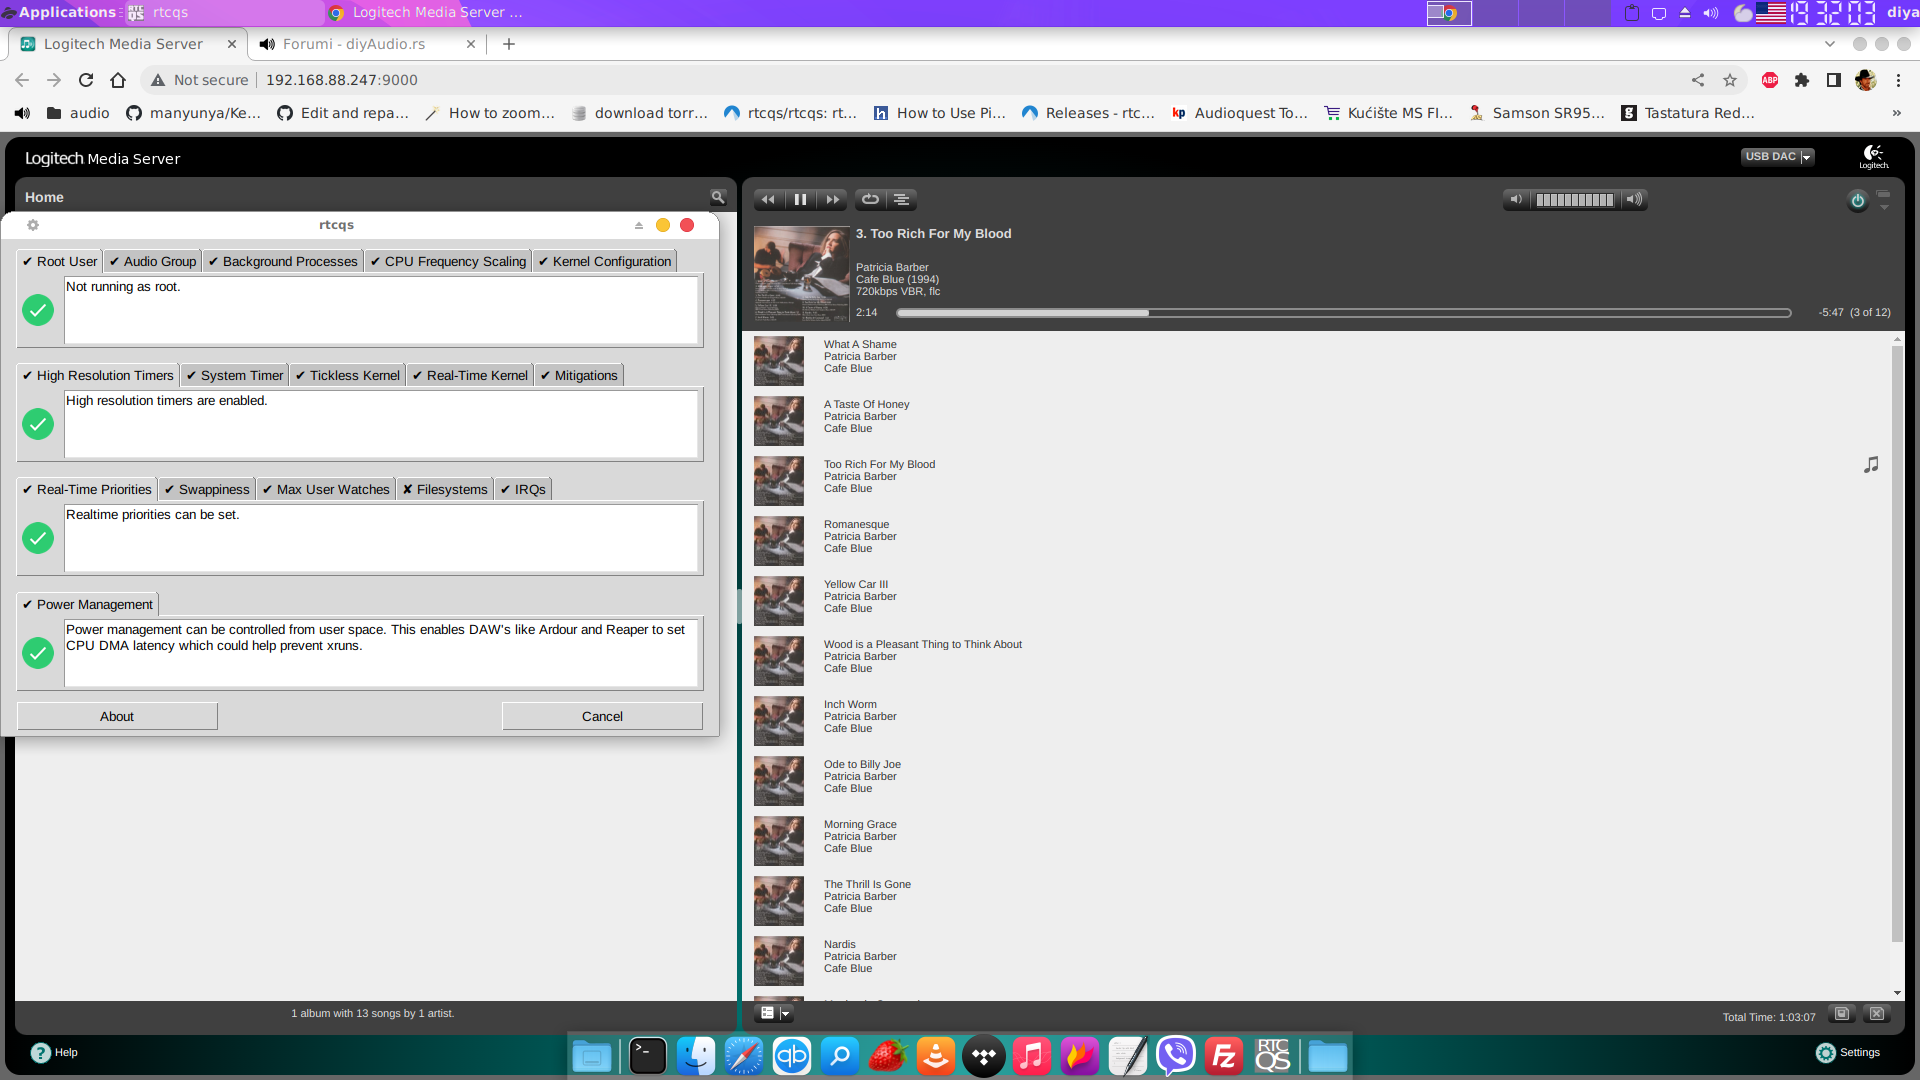Screen dimensions: 1920x1080
Task: Open the browser extensions puzzle icon
Action: pos(1802,80)
